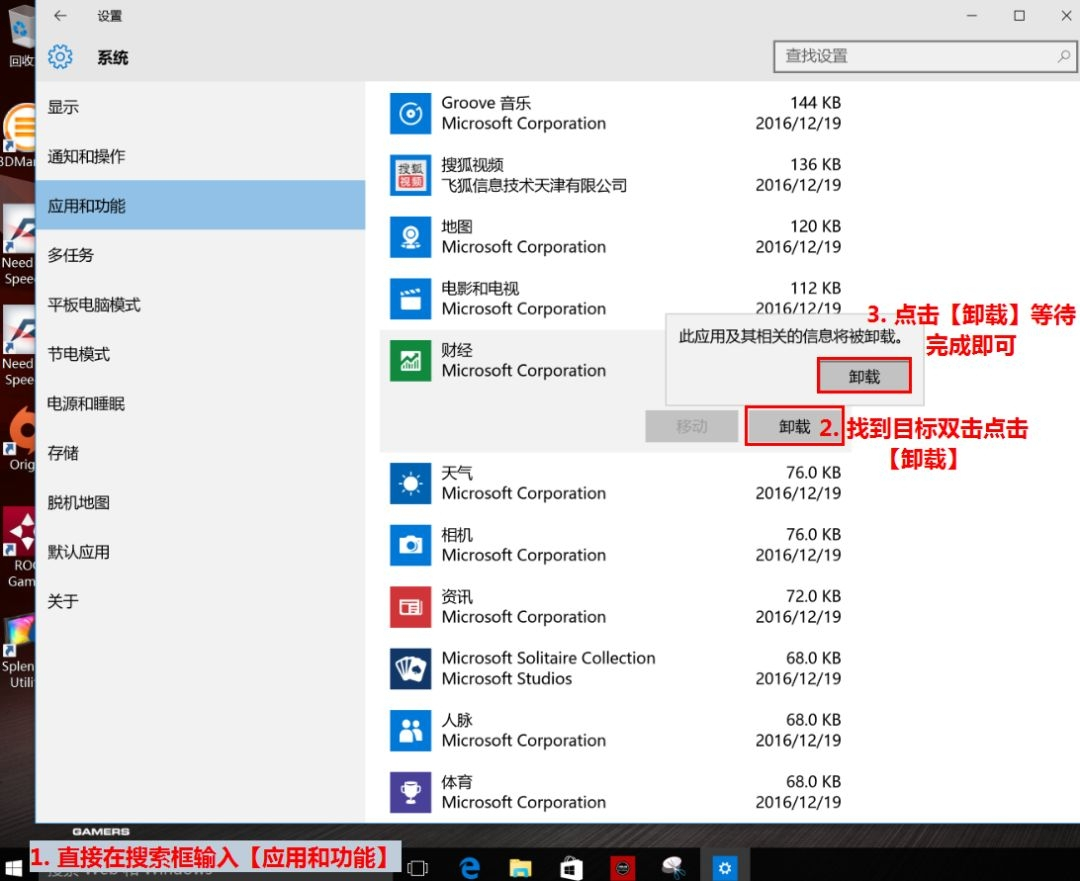
Task: Select the 相机 camera icon
Action: tap(410, 545)
